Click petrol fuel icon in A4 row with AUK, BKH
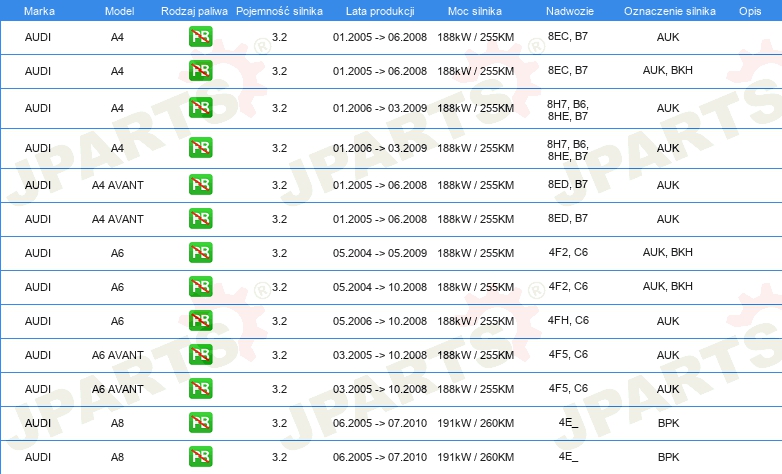Viewport: 782px width, 474px height. (x=200, y=70)
